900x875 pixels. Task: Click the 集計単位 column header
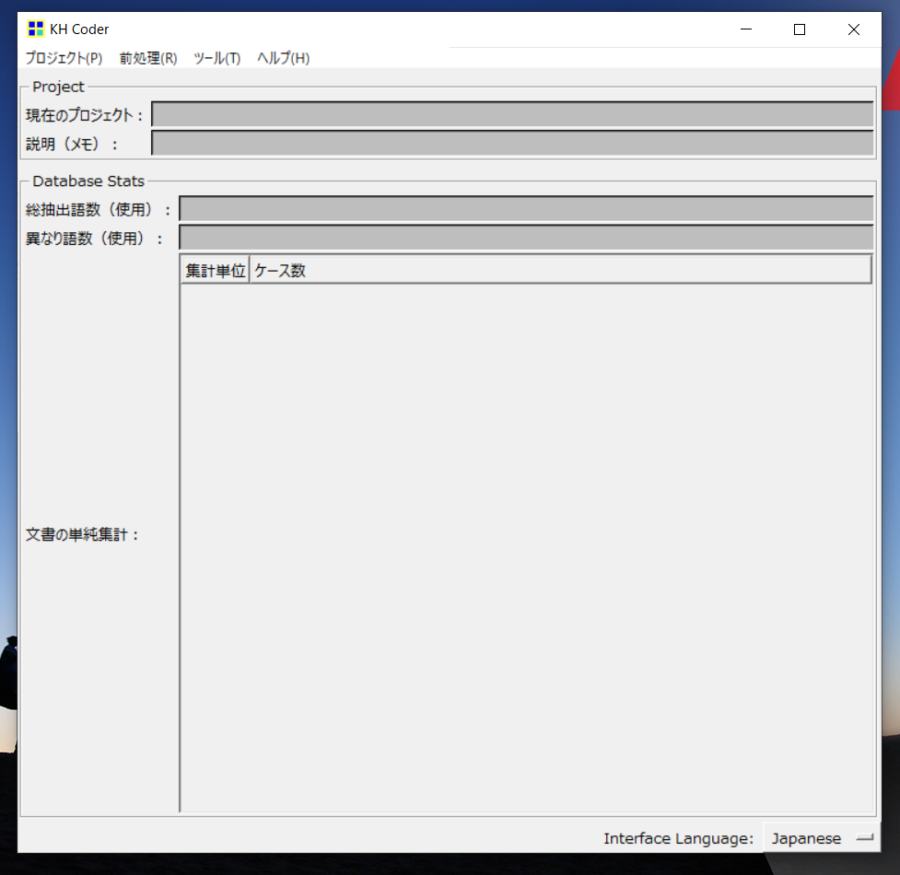pos(213,269)
